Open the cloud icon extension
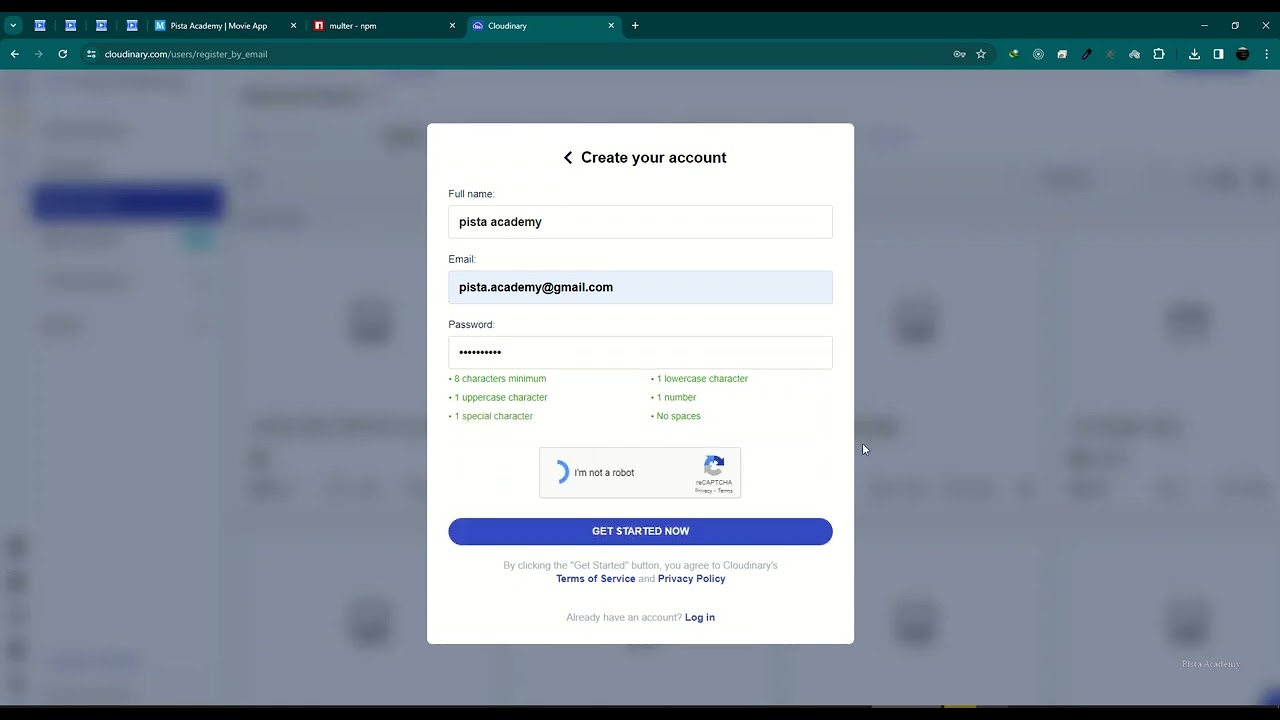Screen dimensions: 1280x720 [1135, 54]
